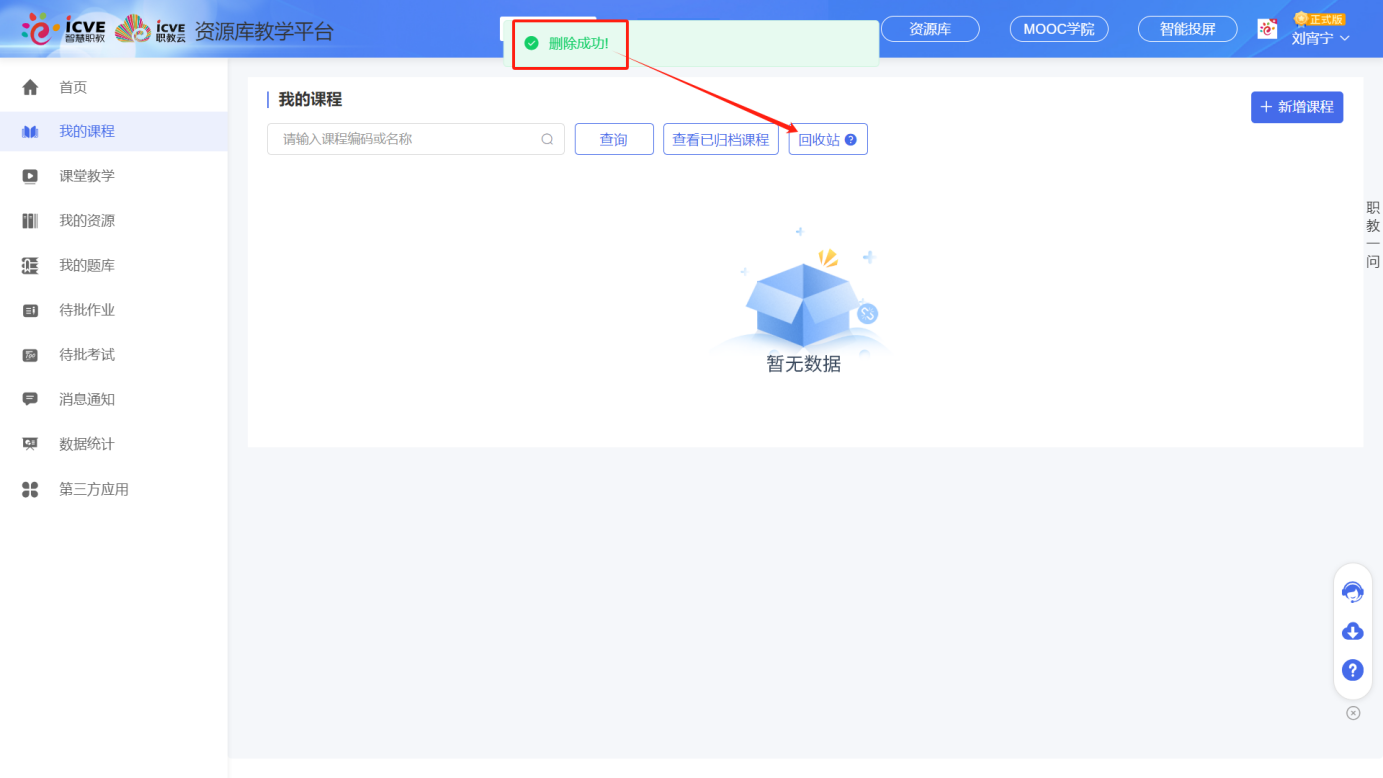Click the search magnifier icon in input
1383x778 pixels.
pos(547,139)
